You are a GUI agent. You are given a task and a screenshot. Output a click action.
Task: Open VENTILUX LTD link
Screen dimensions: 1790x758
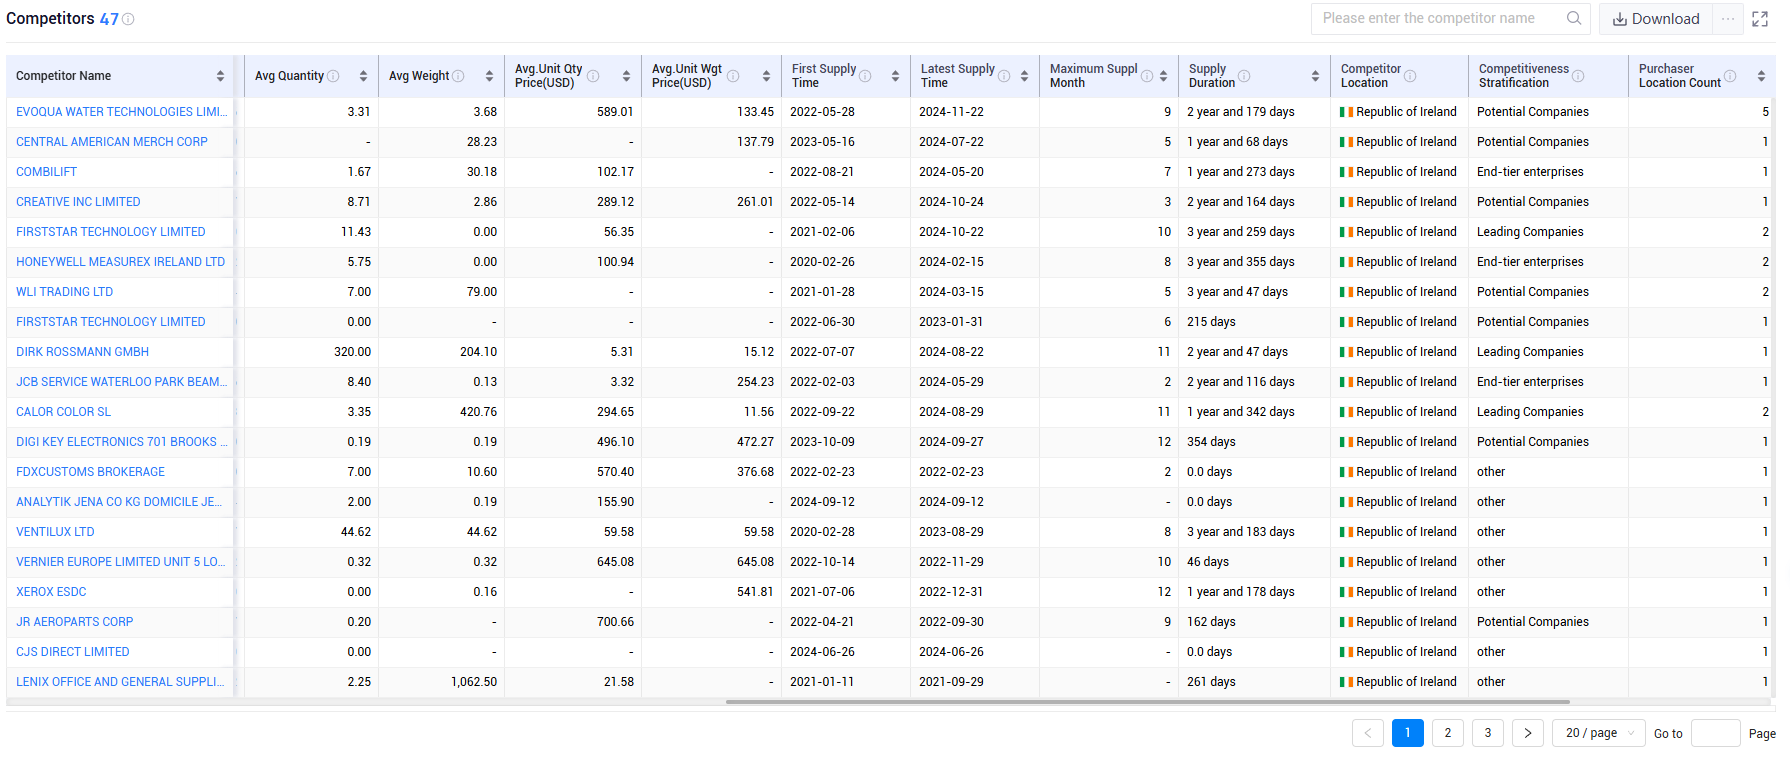point(55,532)
